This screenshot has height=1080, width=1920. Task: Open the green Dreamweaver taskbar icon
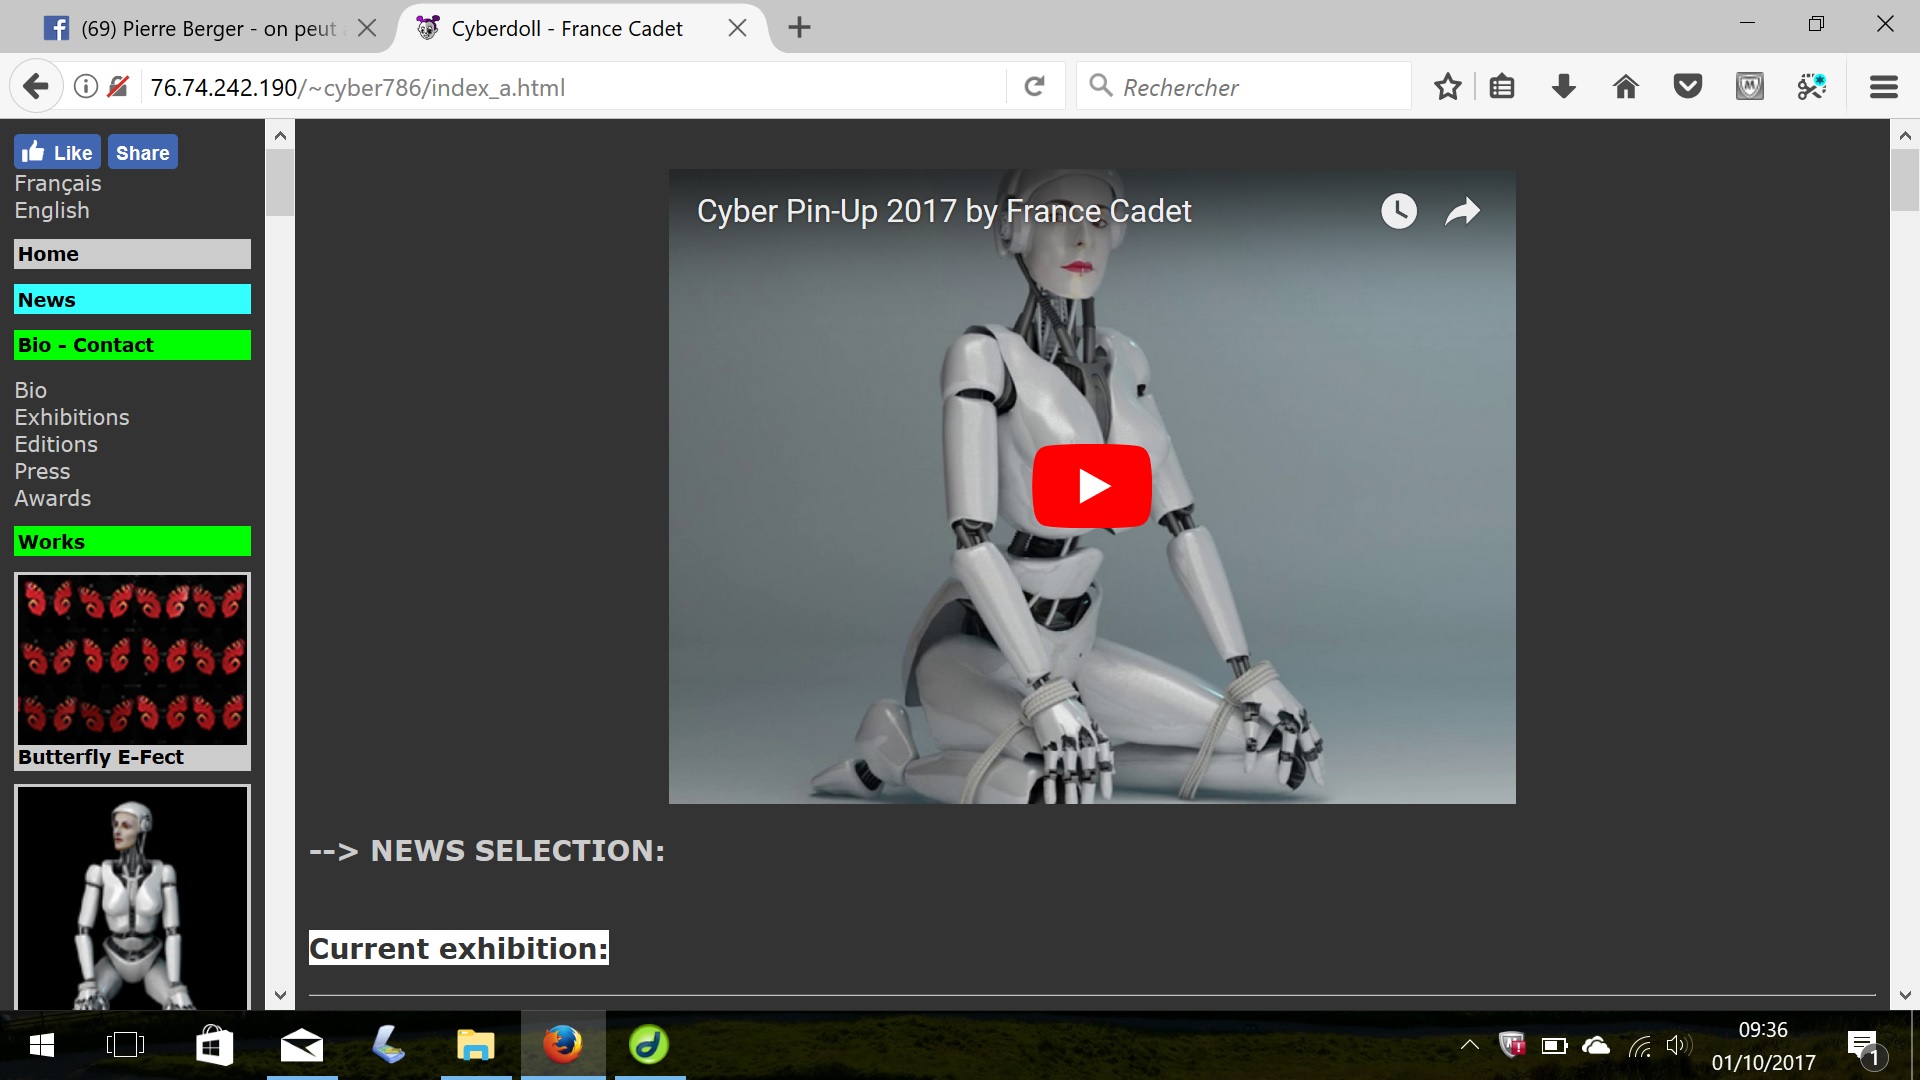[649, 1045]
